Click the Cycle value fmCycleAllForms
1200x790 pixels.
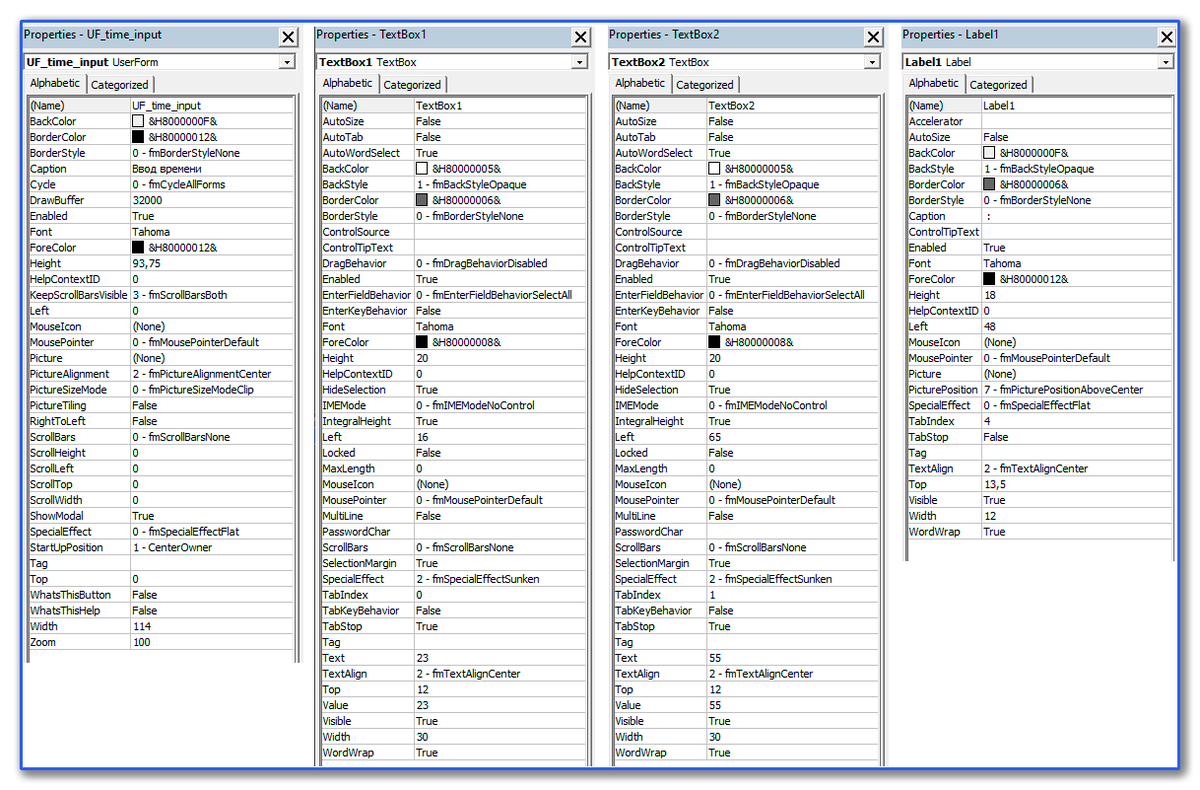pyautogui.click(x=212, y=184)
